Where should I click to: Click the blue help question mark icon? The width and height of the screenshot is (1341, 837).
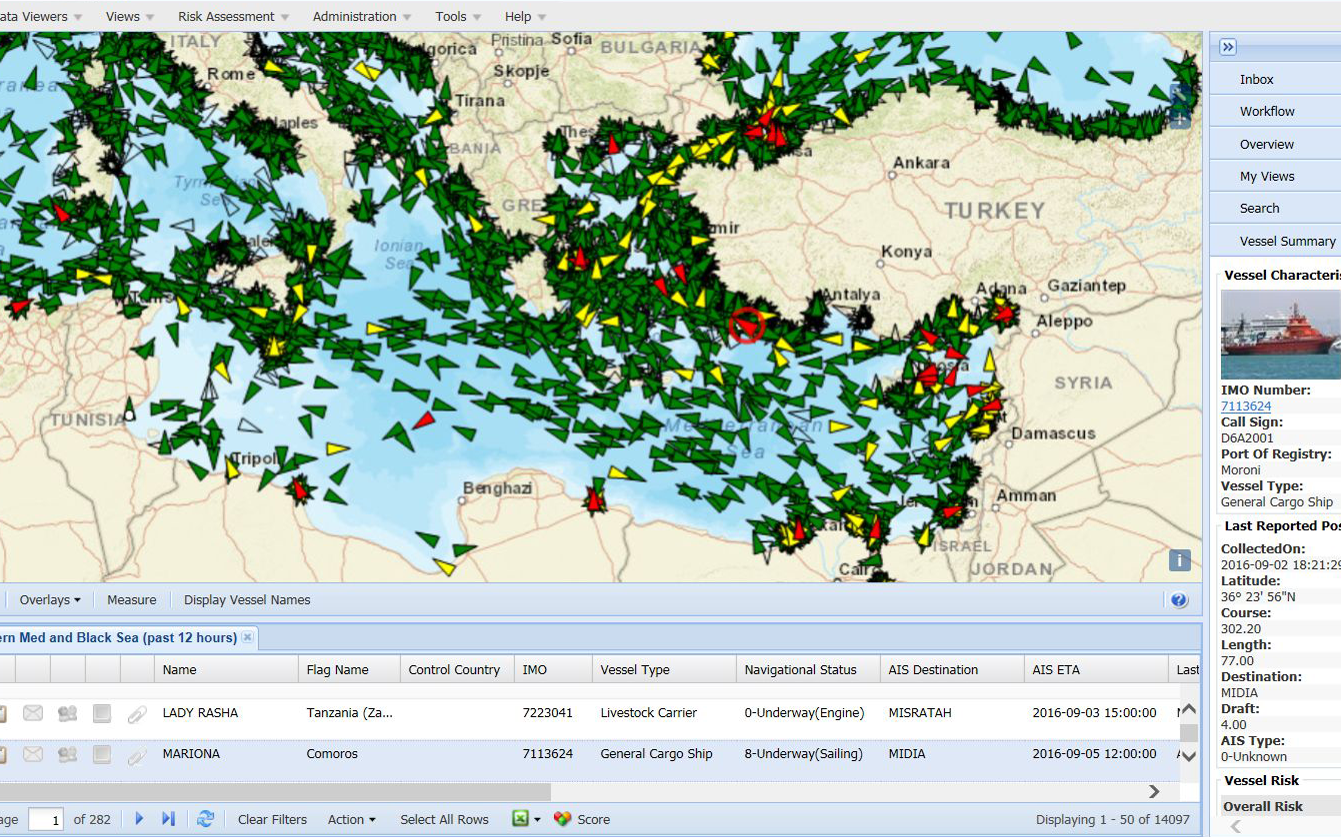1179,600
